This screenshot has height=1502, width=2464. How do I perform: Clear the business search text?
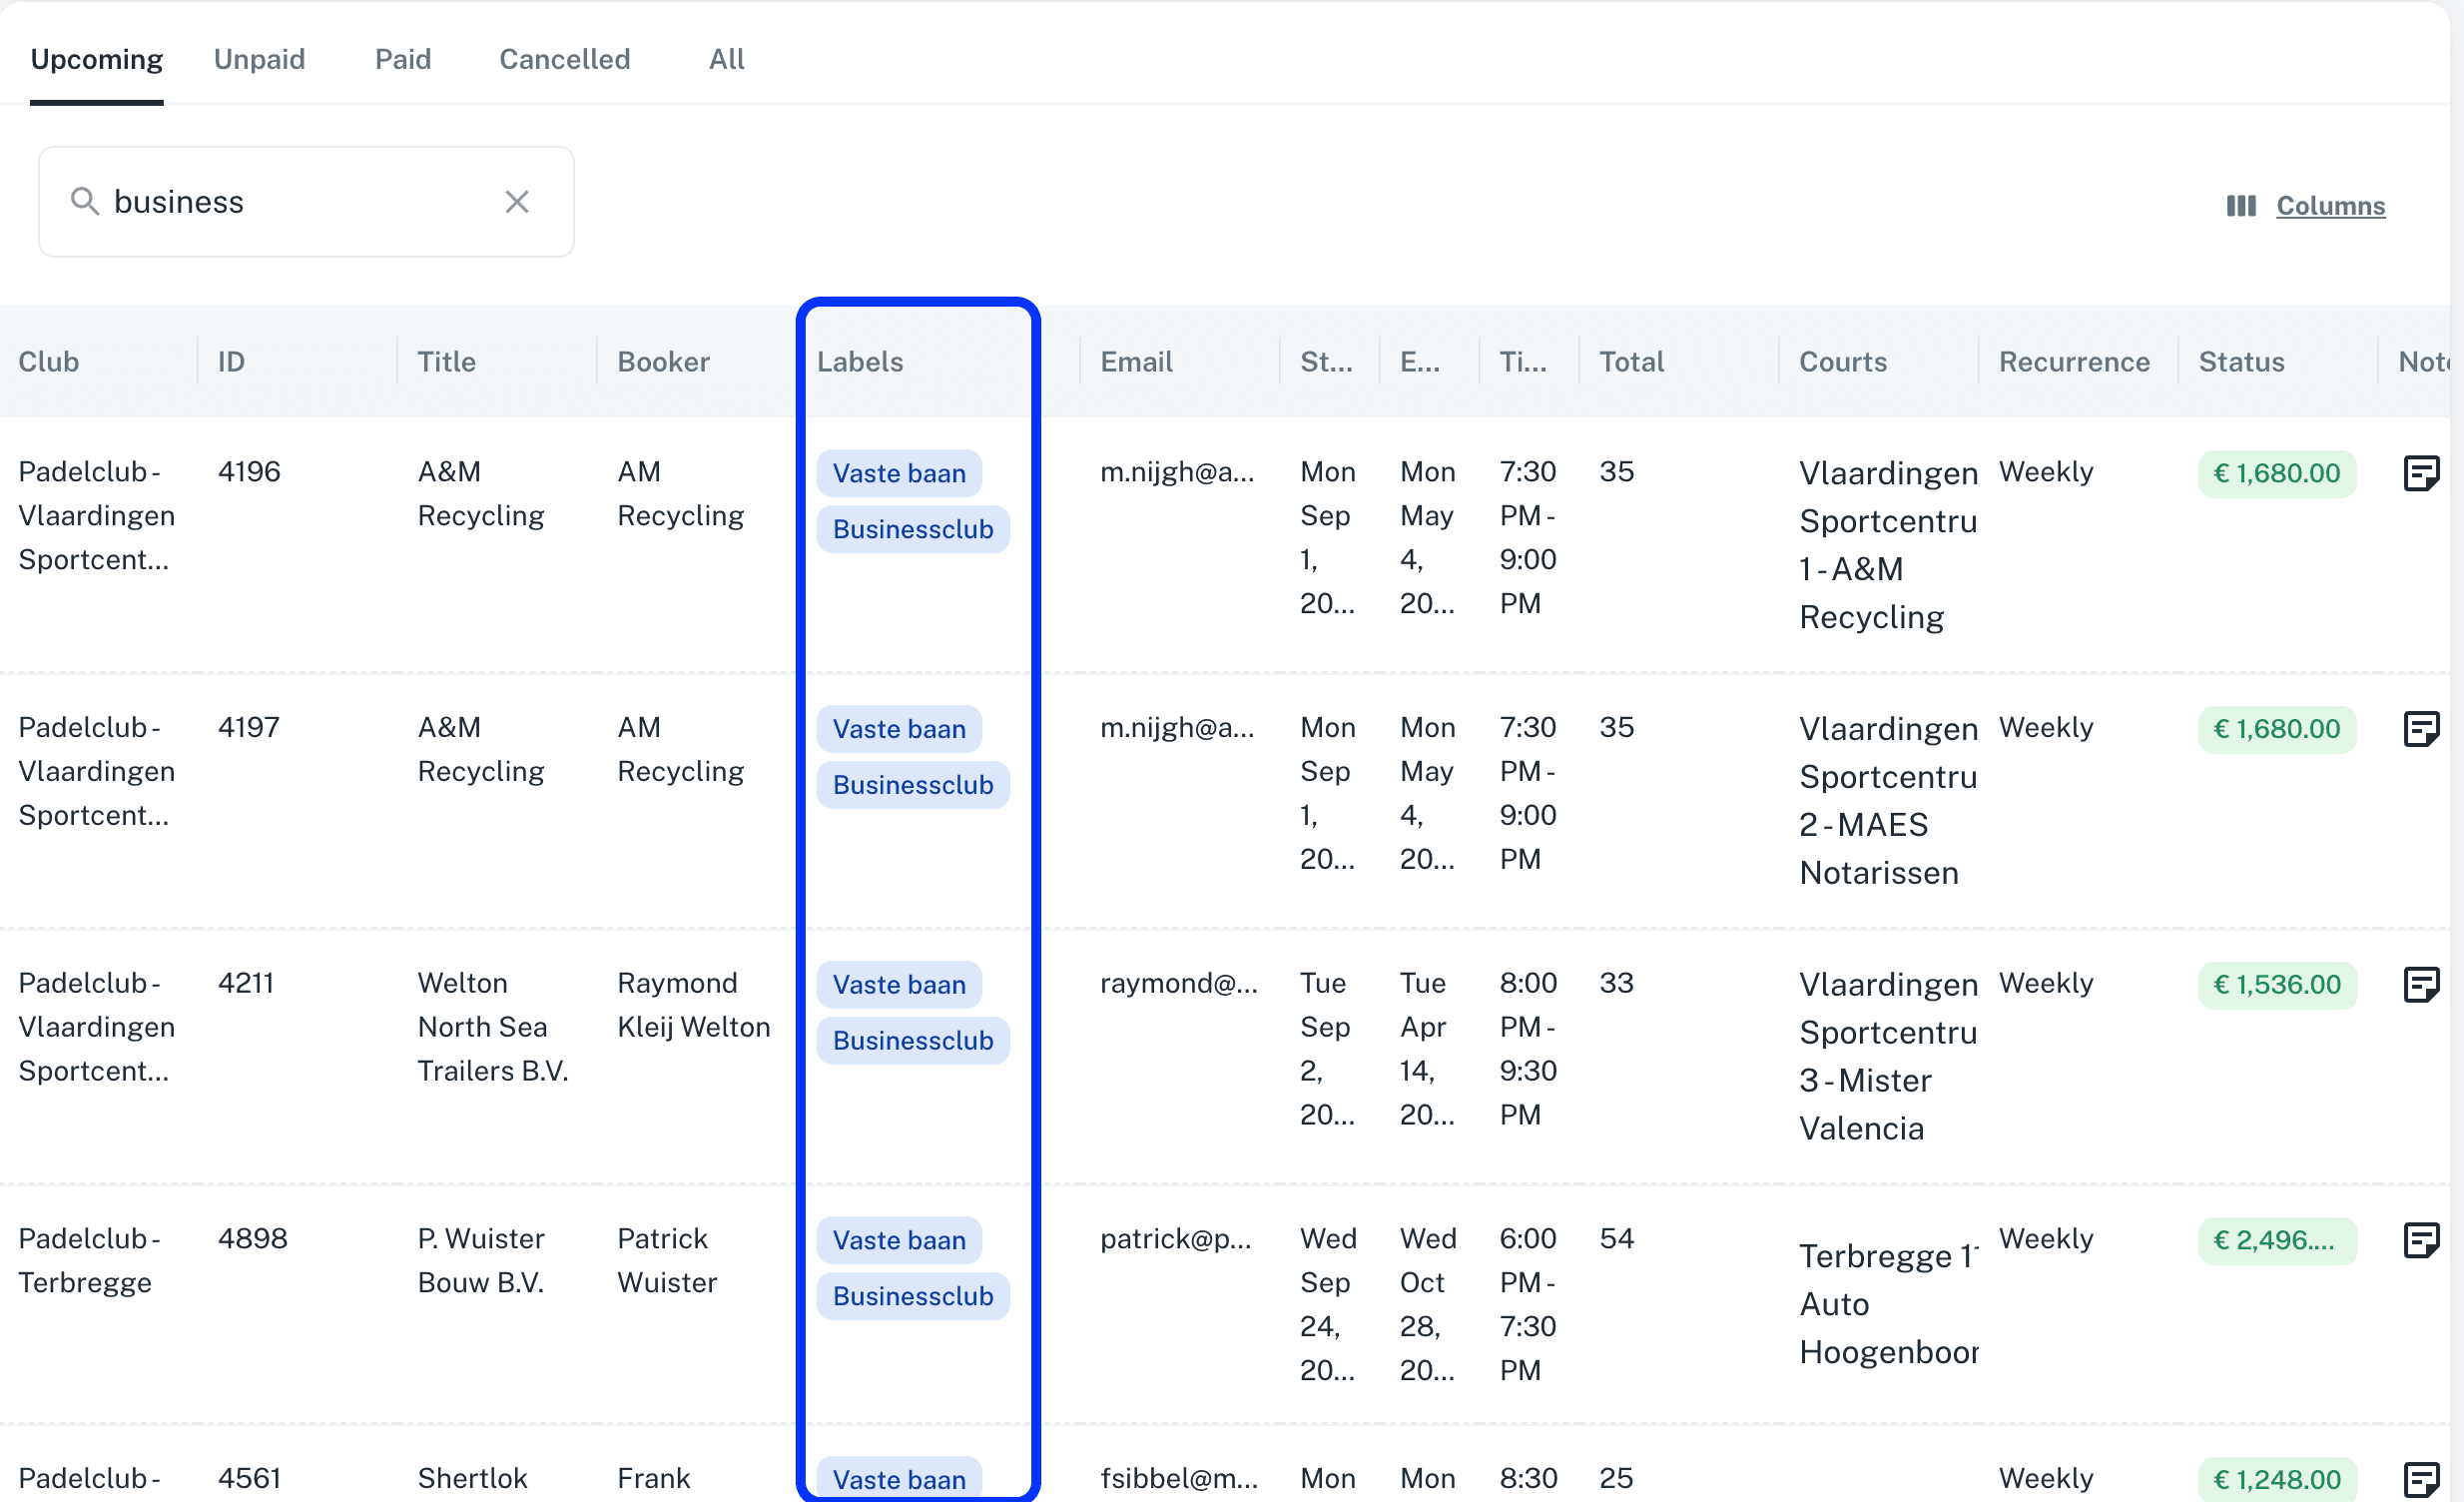click(x=517, y=202)
